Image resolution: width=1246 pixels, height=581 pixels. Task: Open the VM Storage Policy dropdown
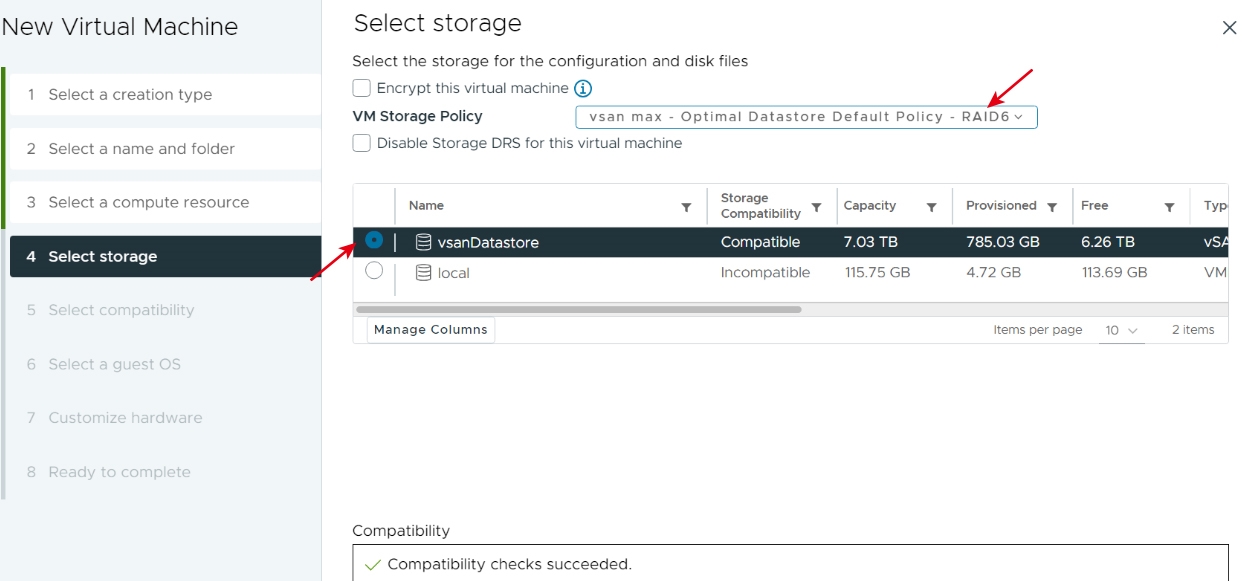(806, 117)
